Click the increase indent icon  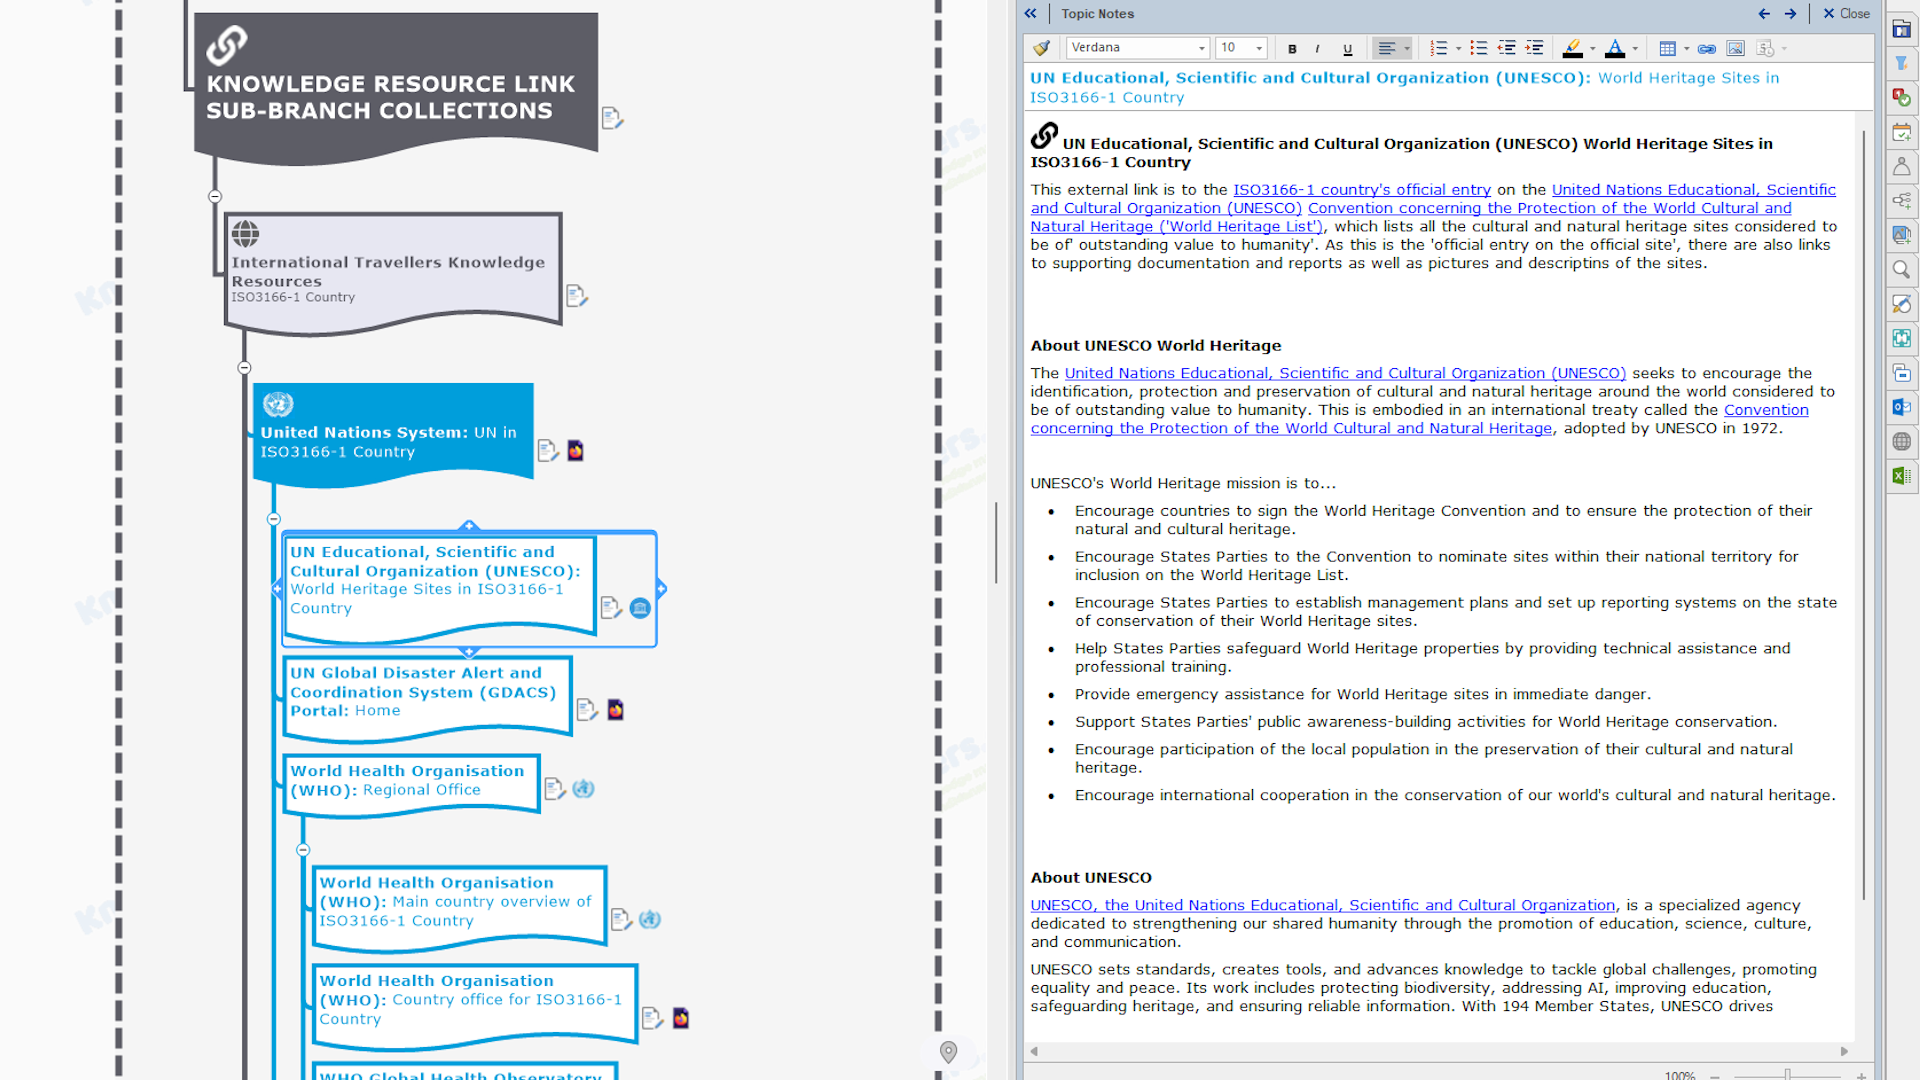[x=1535, y=48]
